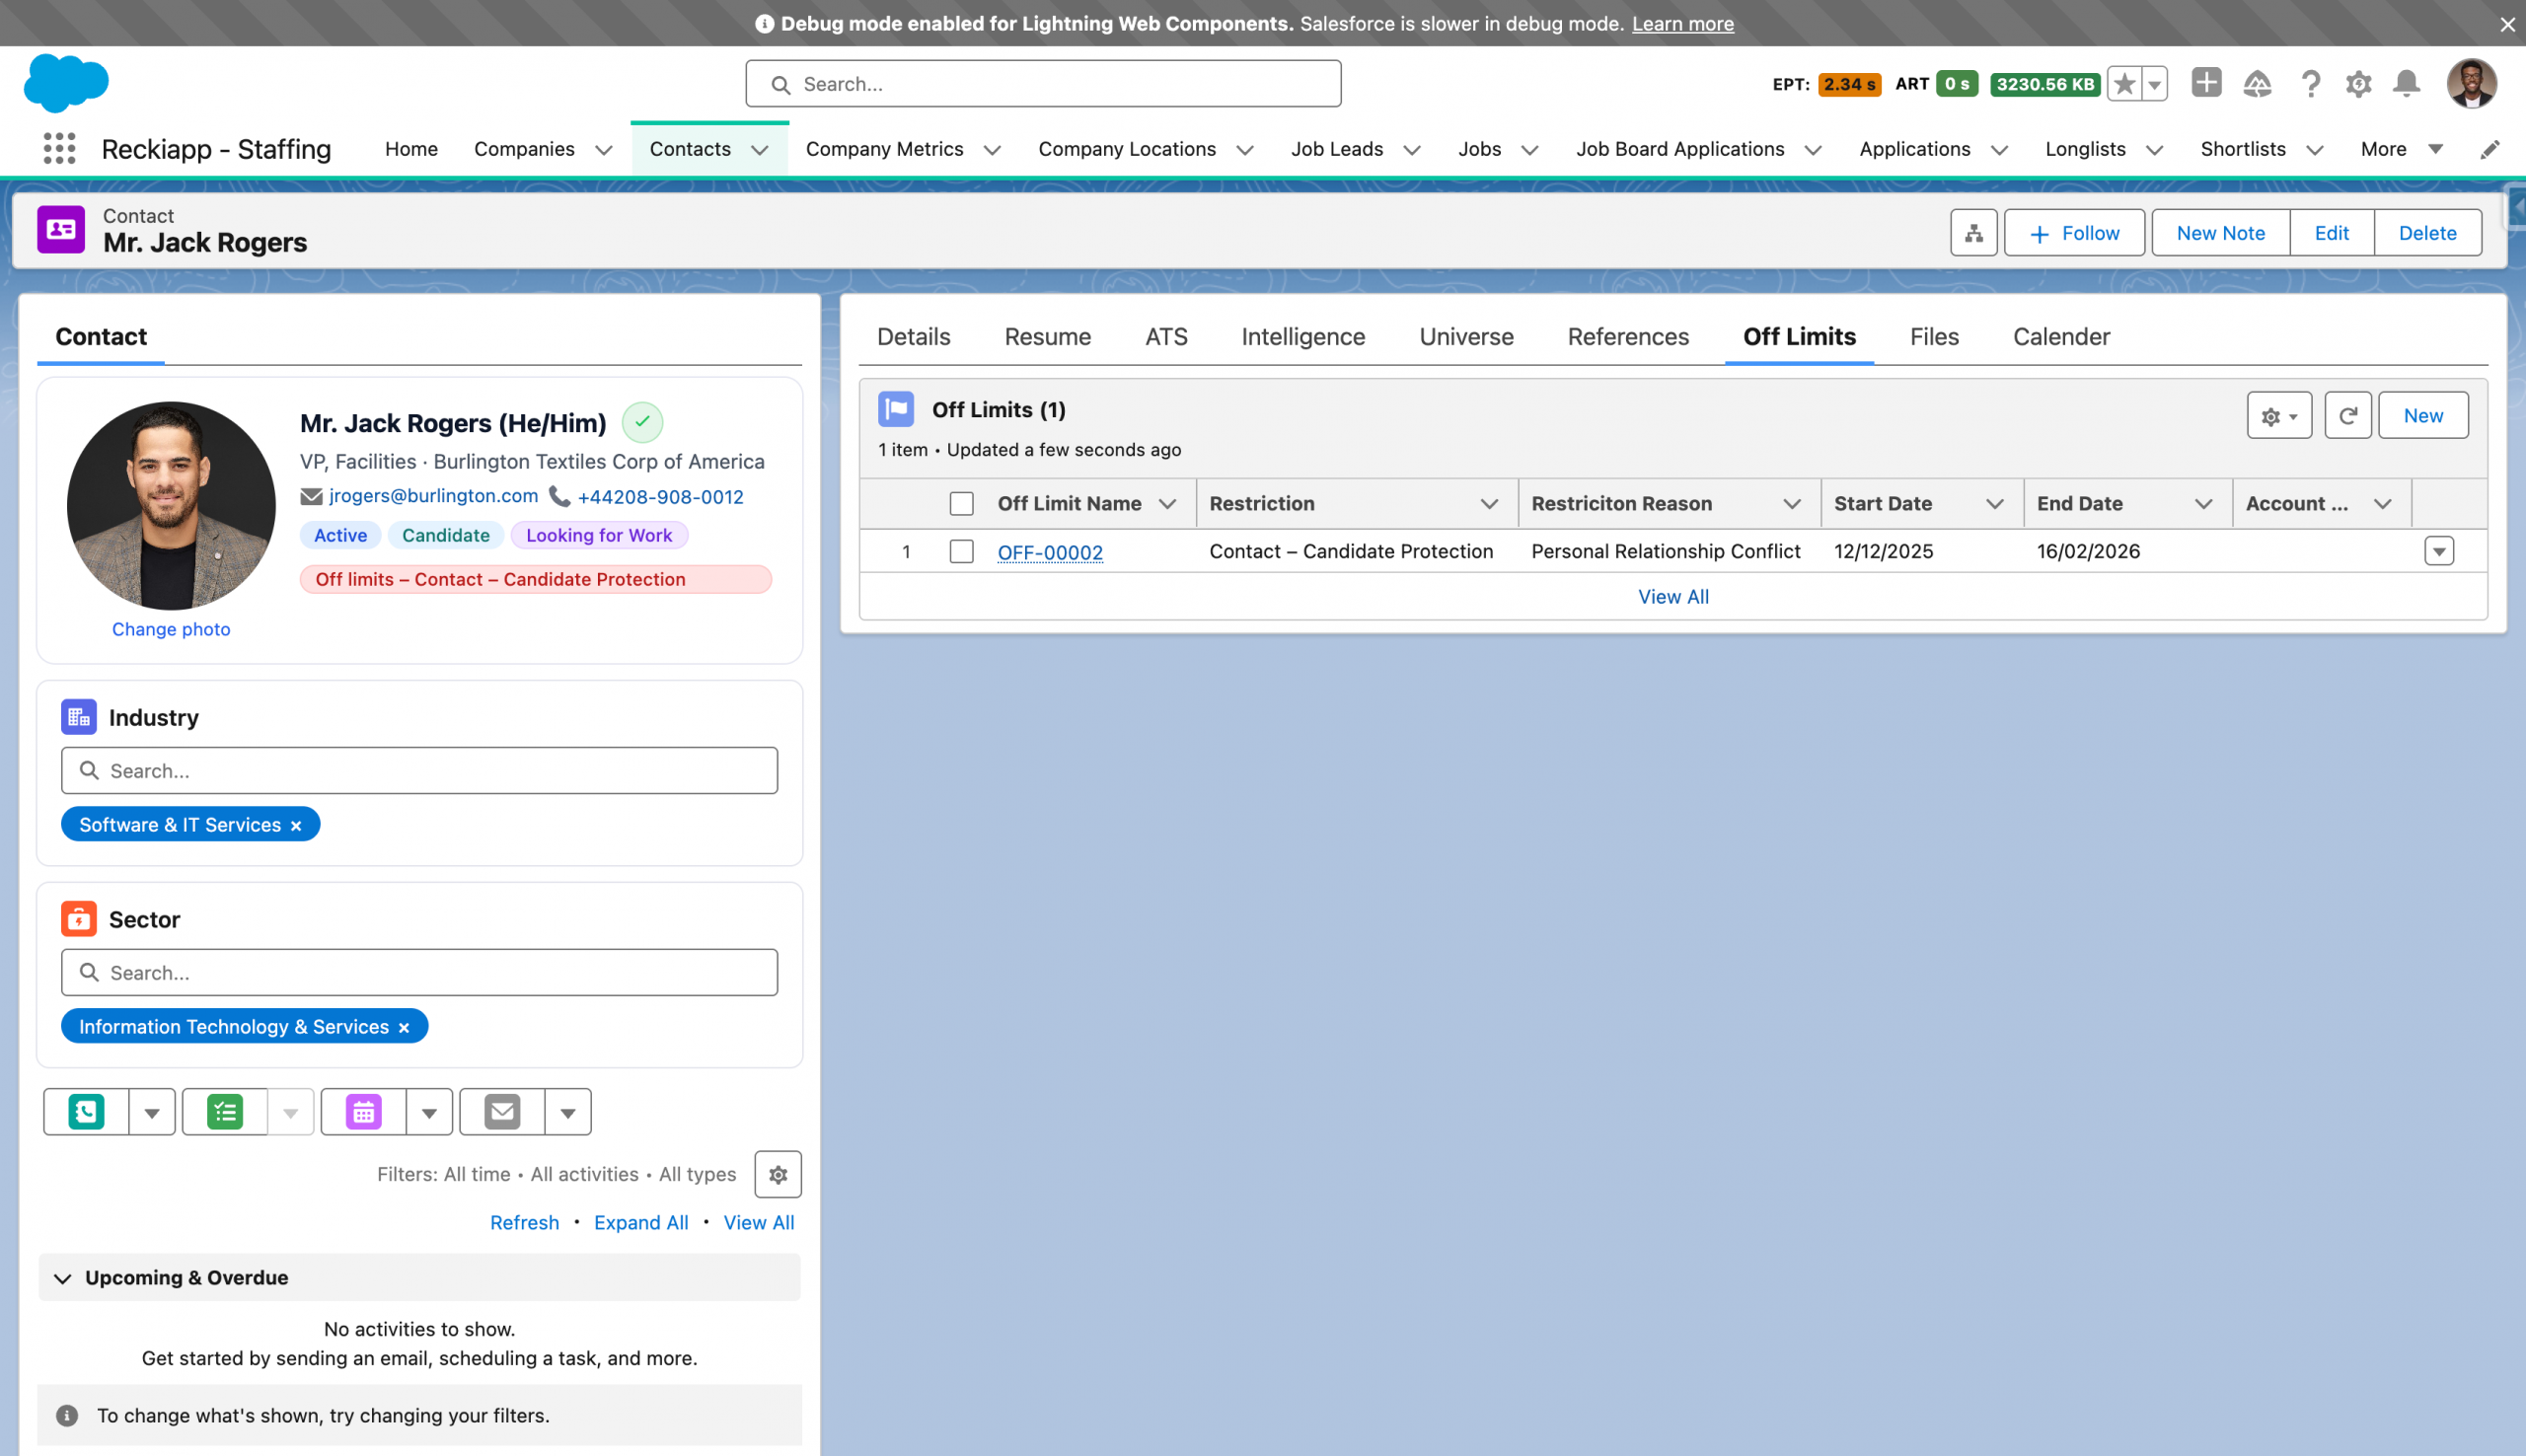This screenshot has height=1456, width=2526.
Task: Click the view contact hierarchy icon
Action: coord(1973,233)
